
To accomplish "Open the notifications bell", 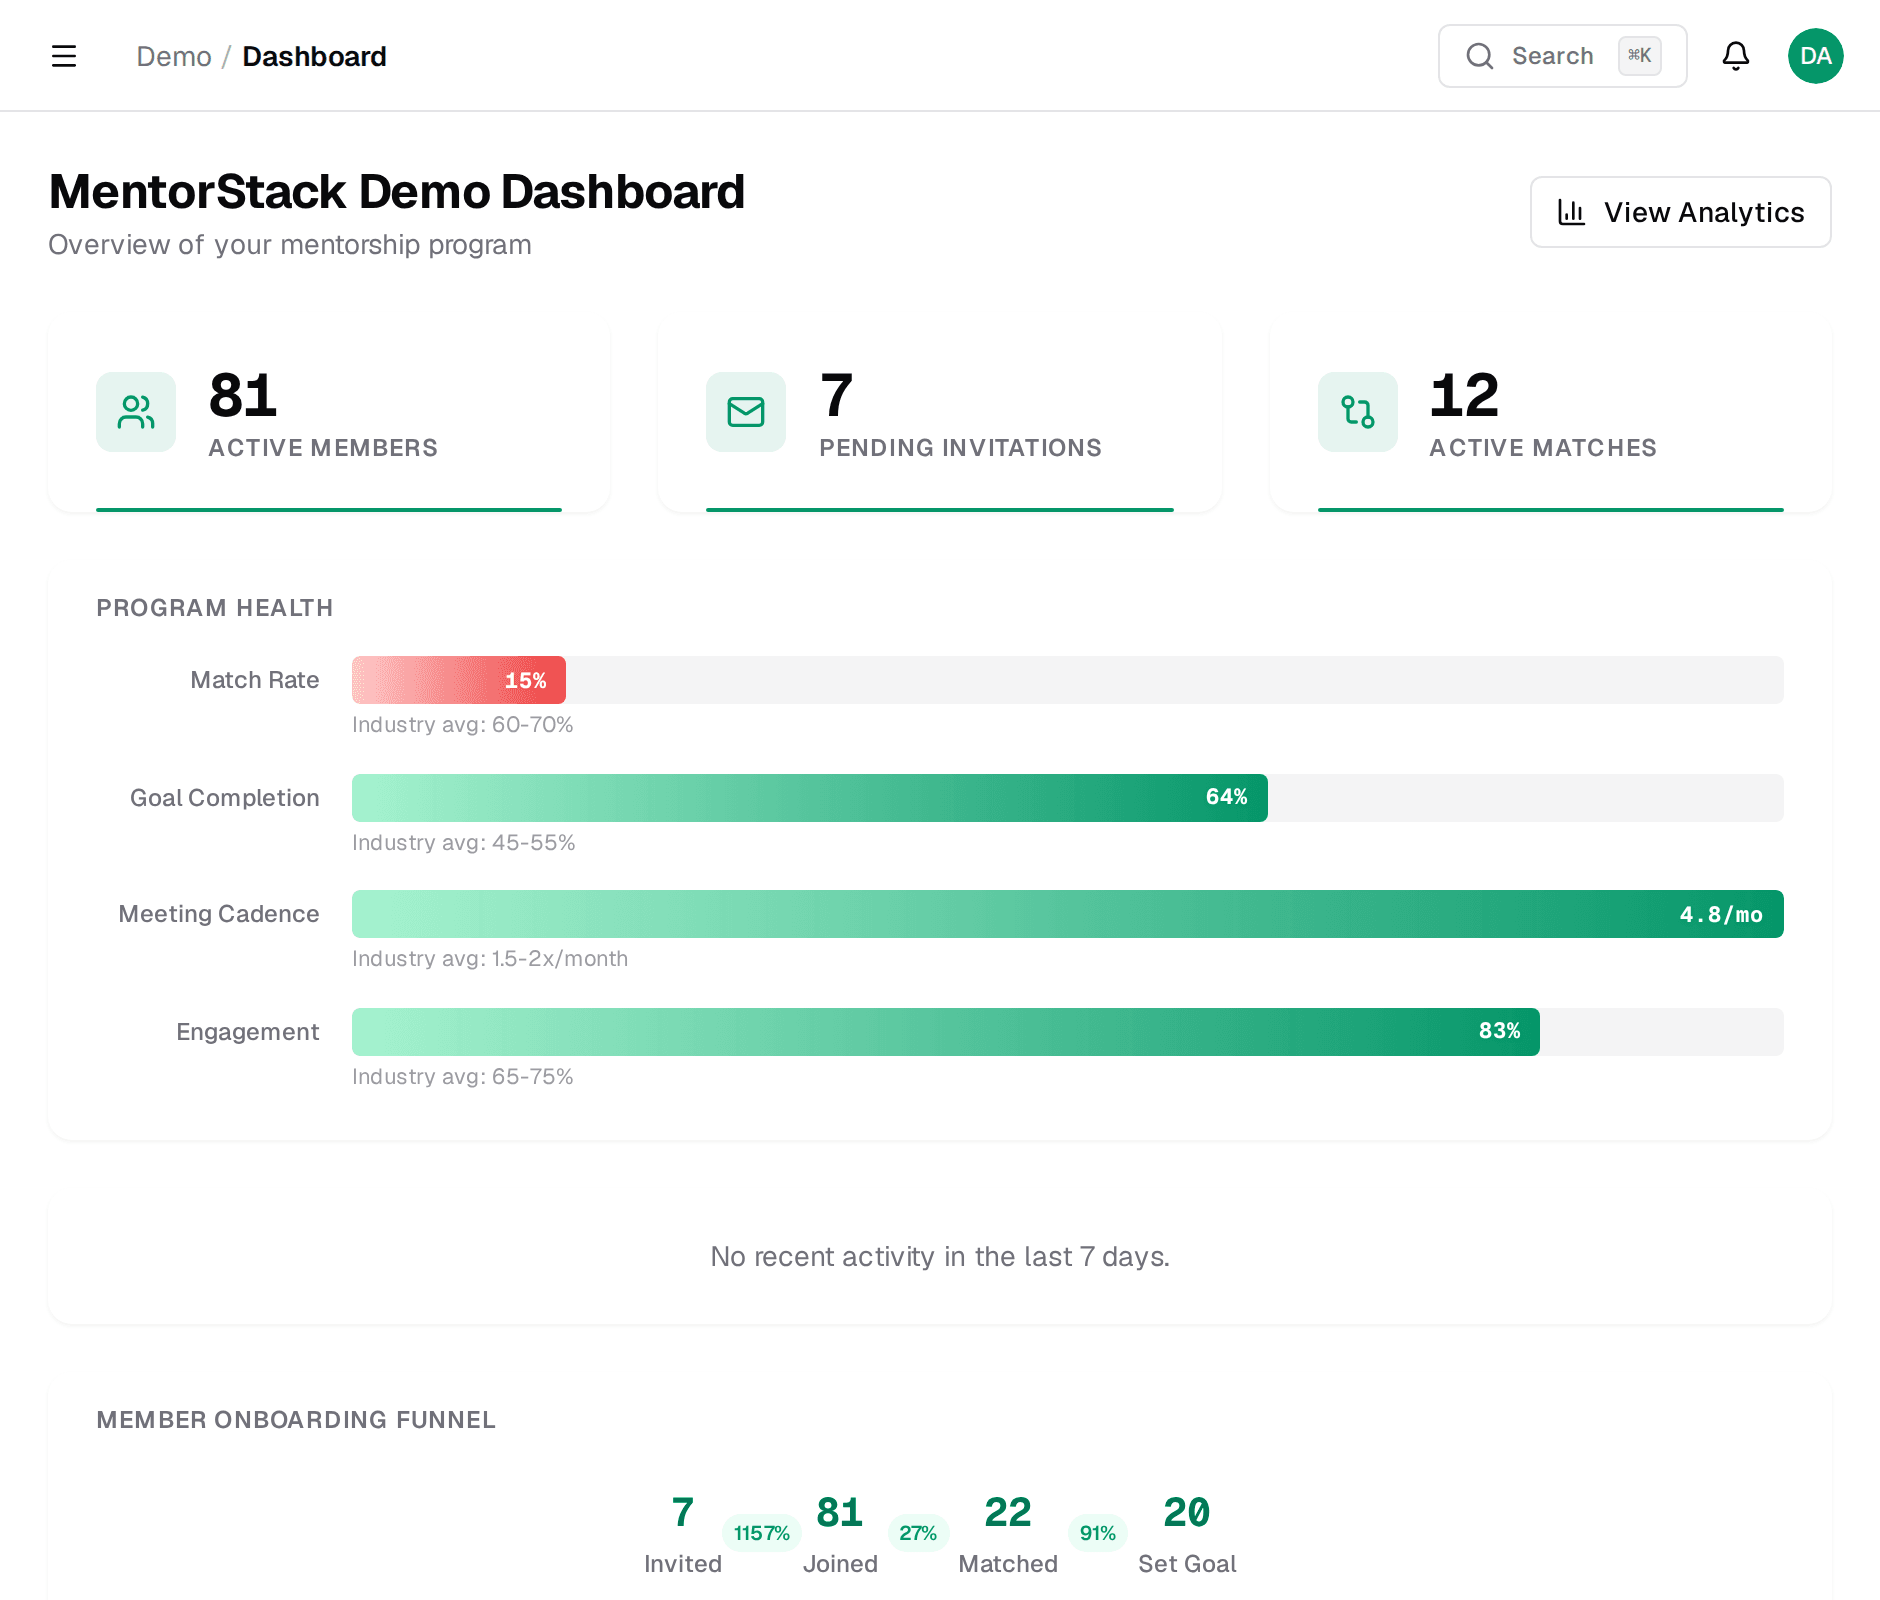I will 1736,56.
